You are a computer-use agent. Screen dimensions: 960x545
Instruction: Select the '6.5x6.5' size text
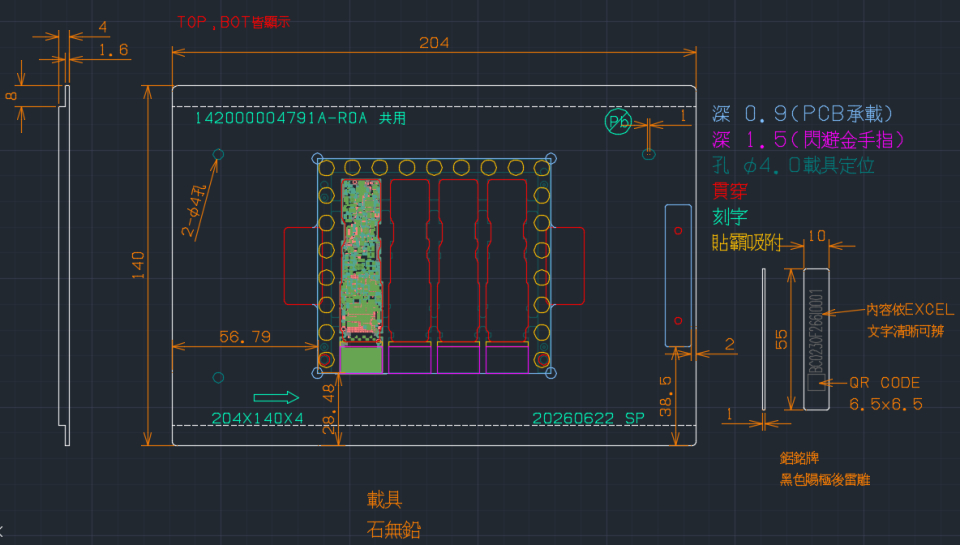pyautogui.click(x=886, y=404)
